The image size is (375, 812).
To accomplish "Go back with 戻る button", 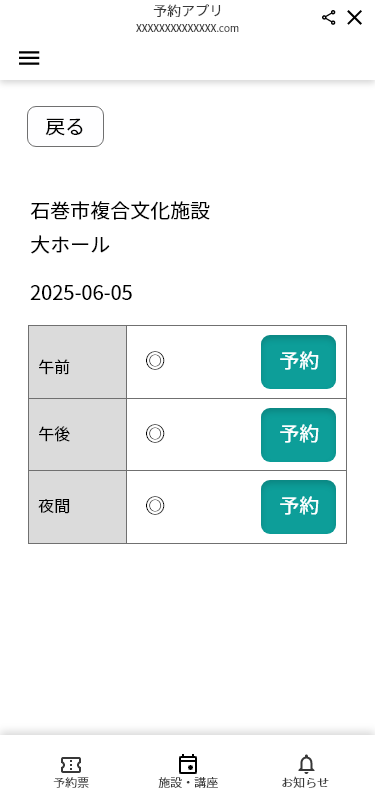I will (65, 127).
